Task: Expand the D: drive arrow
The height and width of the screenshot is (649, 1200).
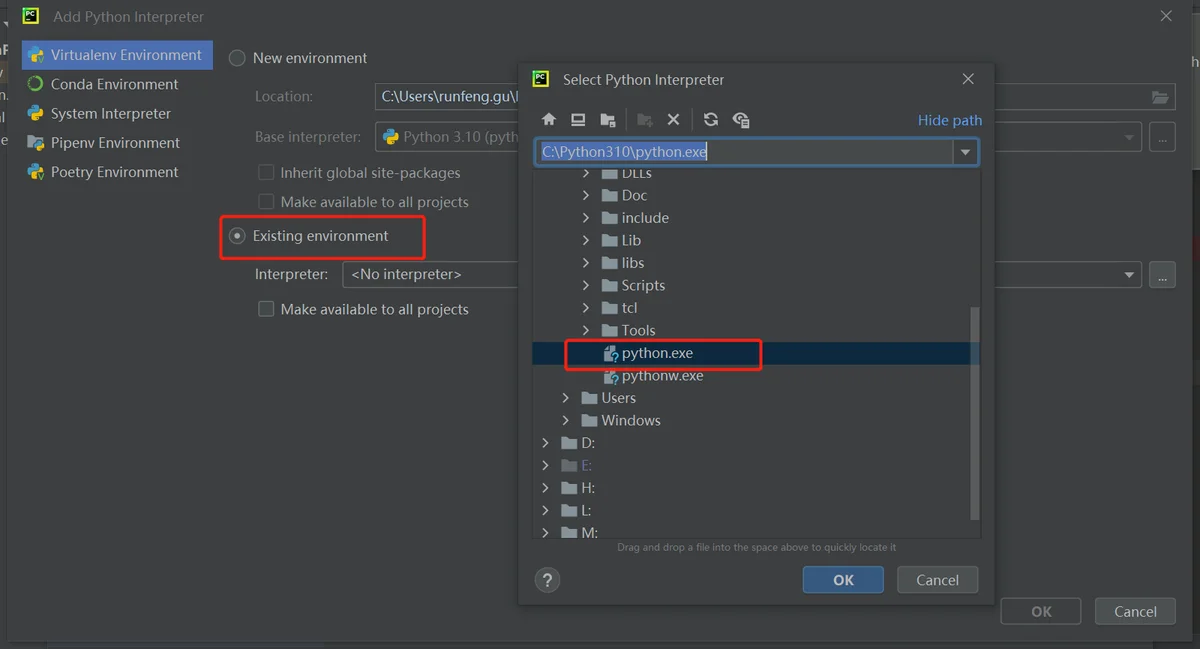Action: (545, 443)
